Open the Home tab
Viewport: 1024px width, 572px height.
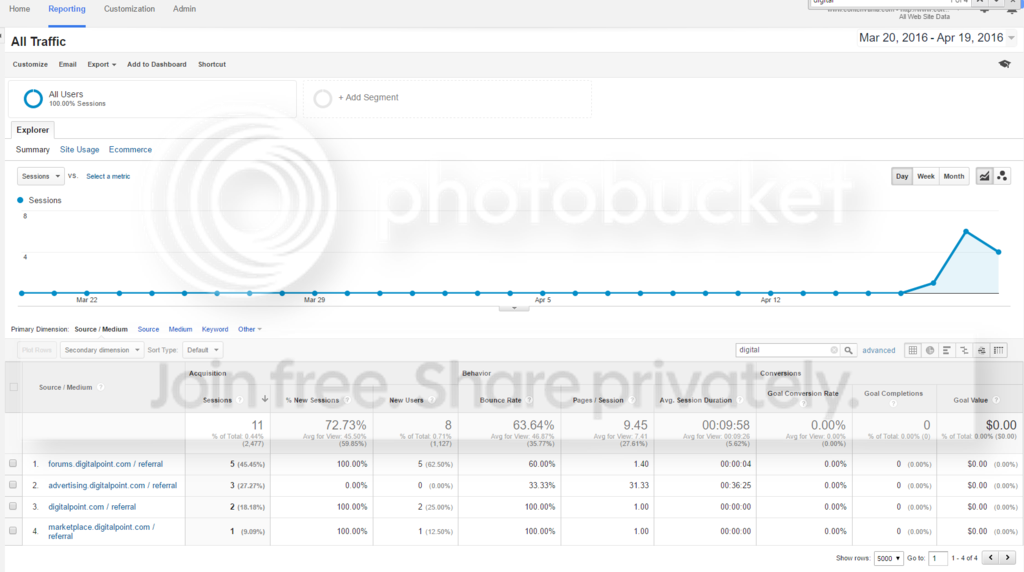coord(20,9)
